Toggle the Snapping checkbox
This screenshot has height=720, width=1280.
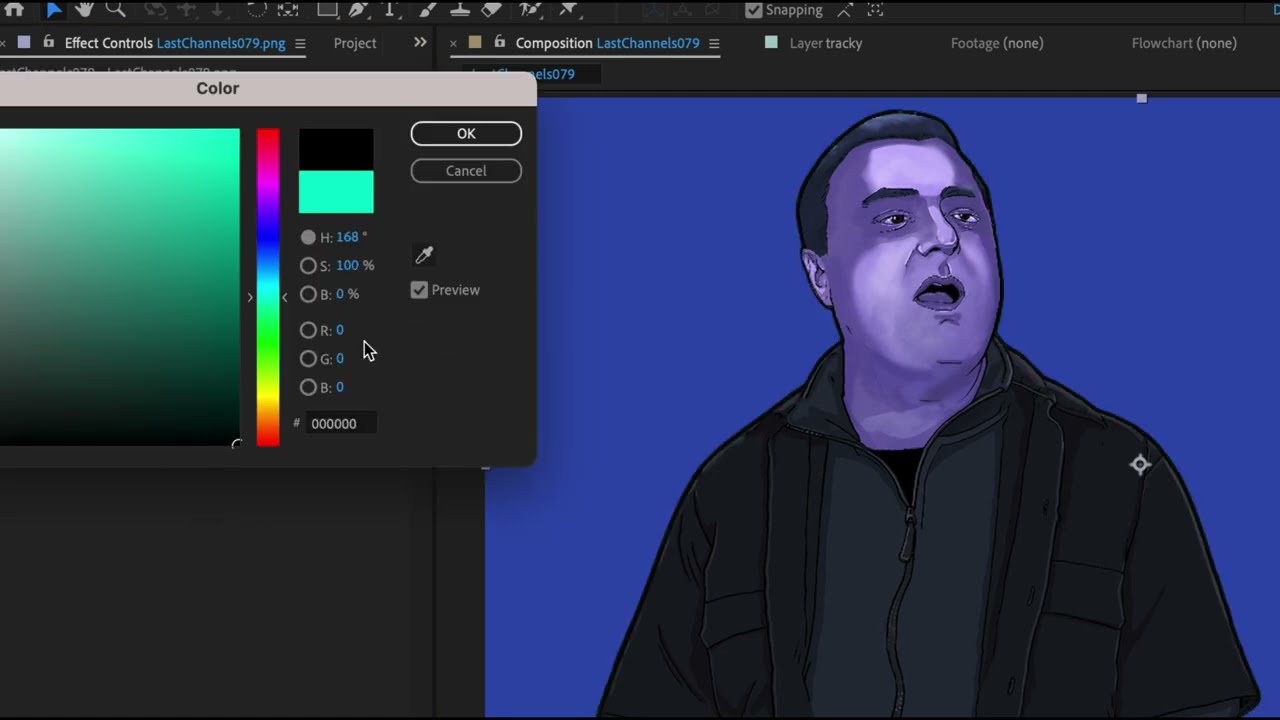754,10
